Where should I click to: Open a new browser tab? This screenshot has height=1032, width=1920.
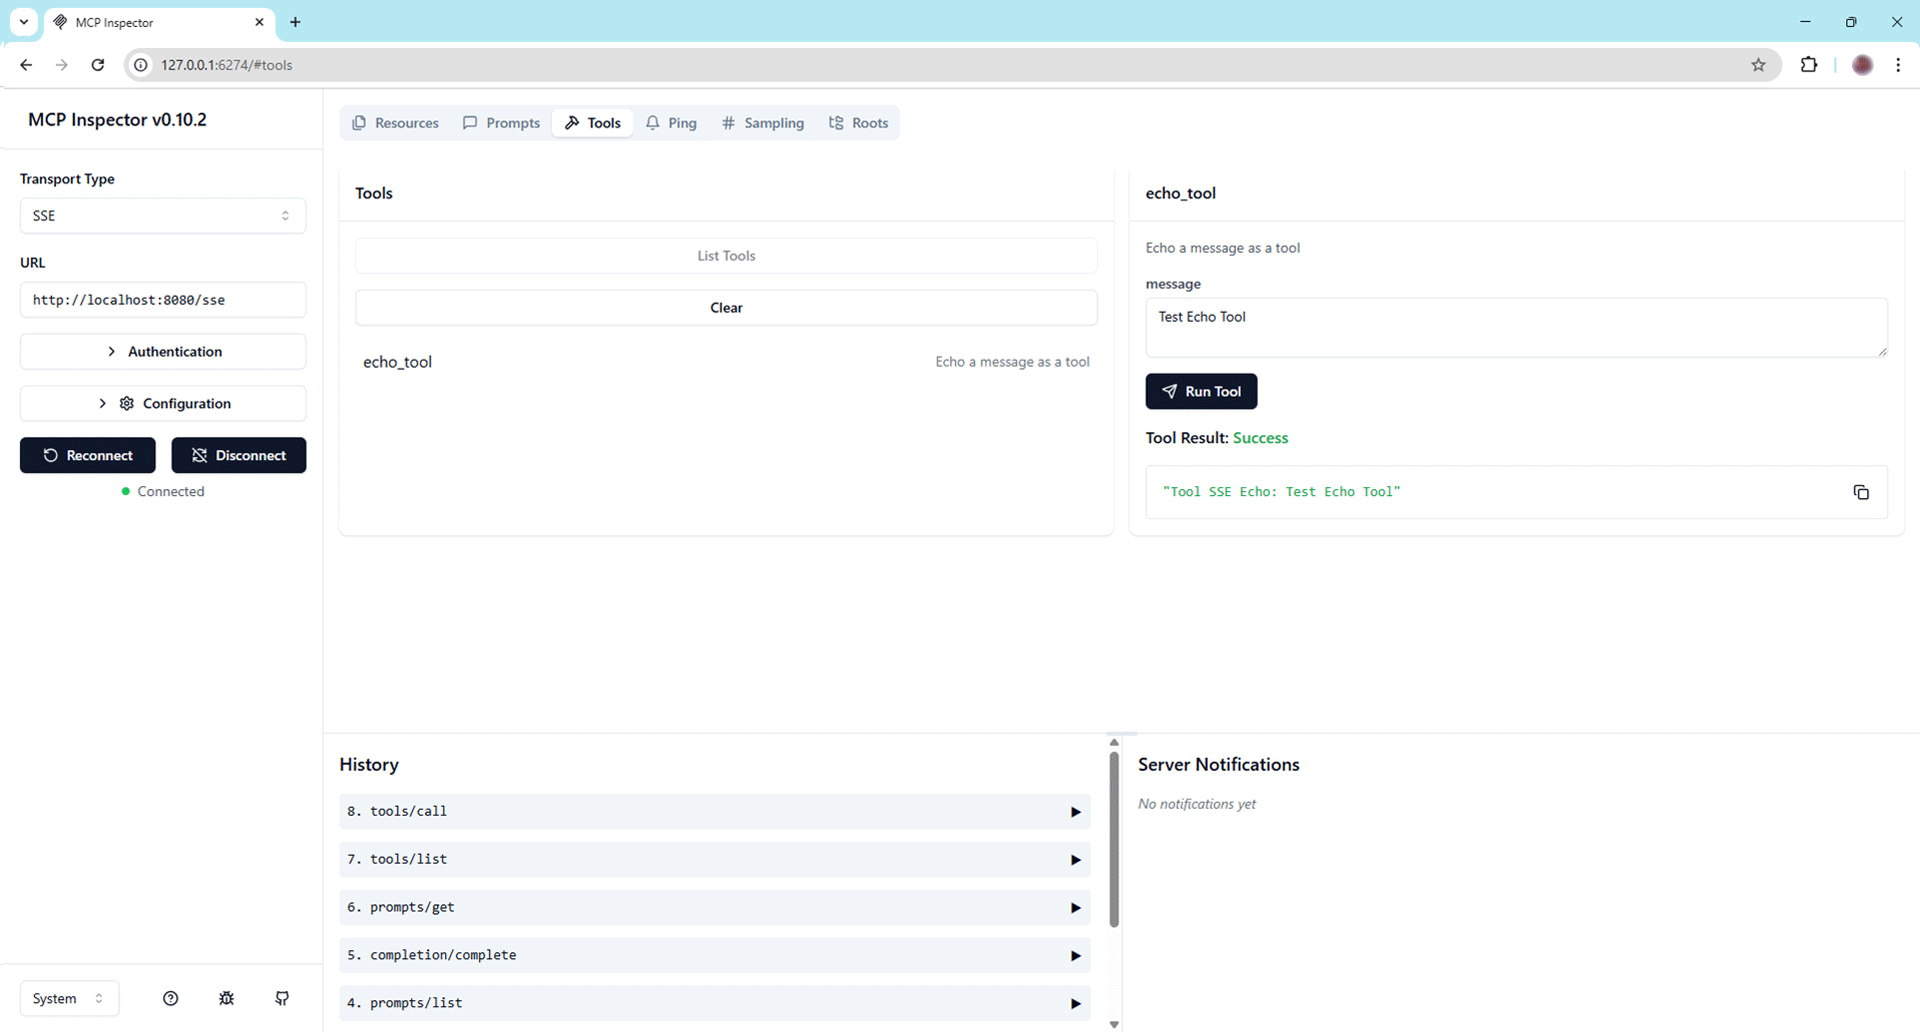(295, 22)
